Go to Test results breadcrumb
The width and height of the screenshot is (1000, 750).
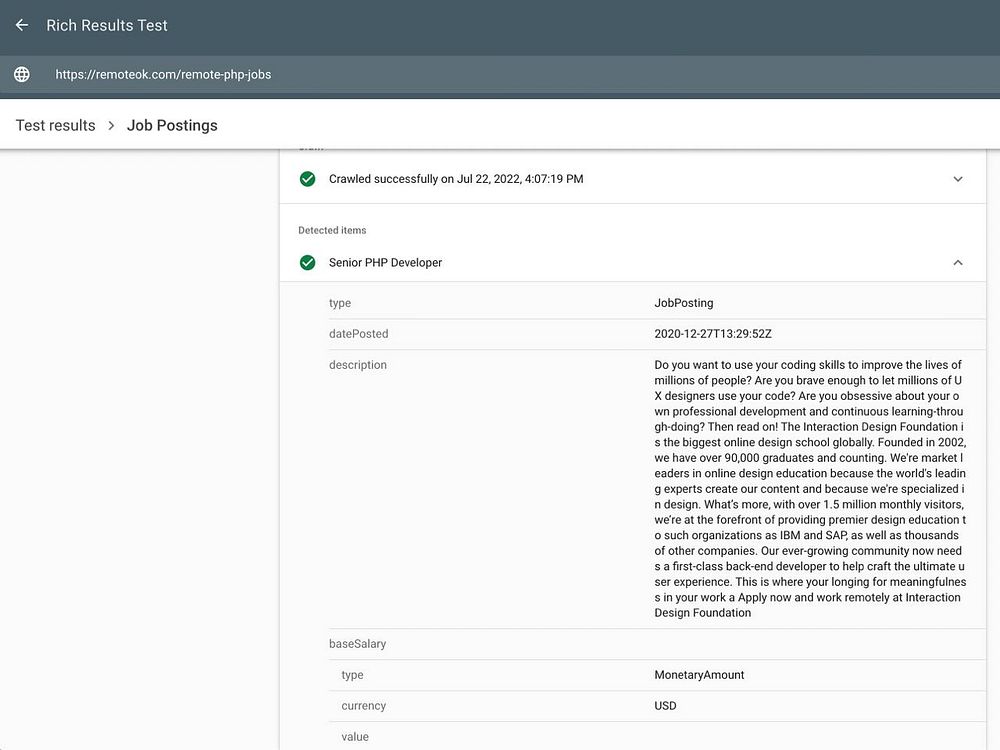pos(55,125)
